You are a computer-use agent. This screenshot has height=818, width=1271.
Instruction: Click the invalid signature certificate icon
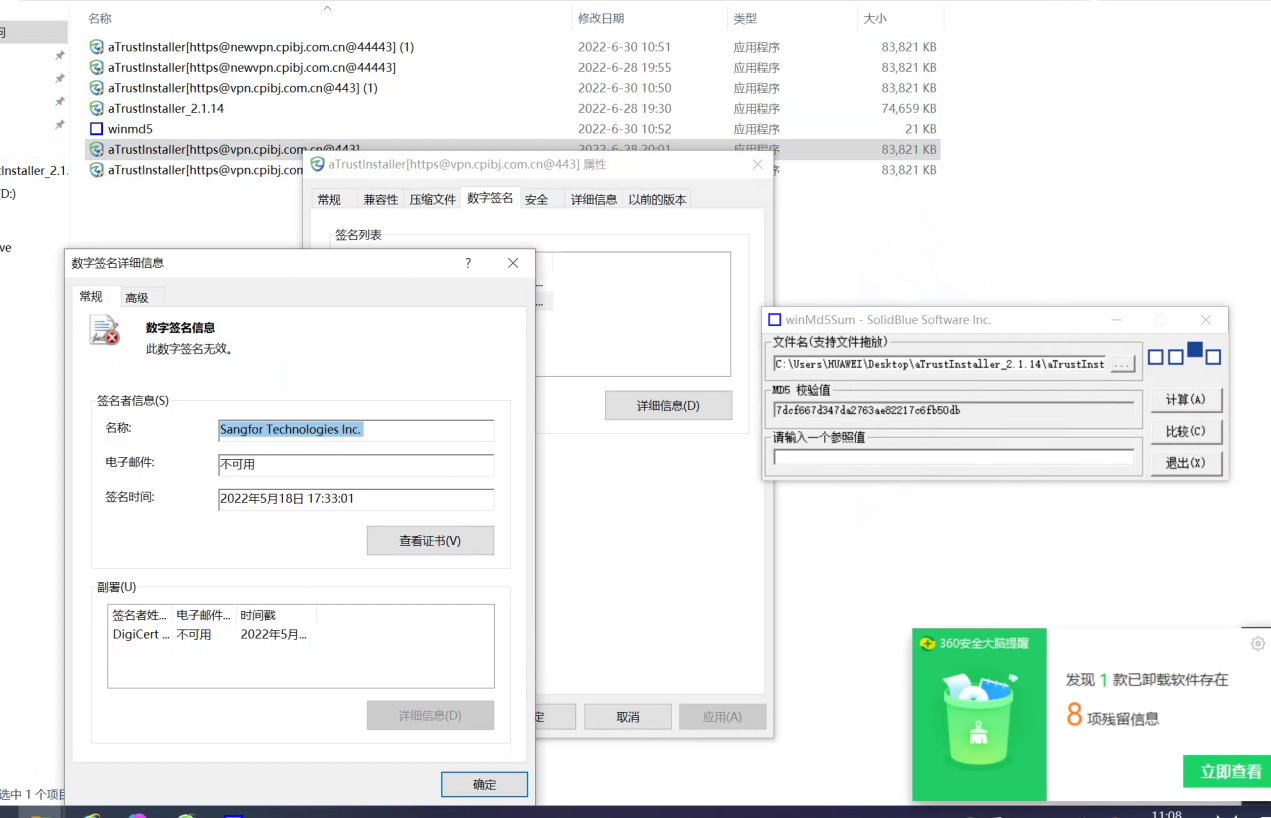104,331
